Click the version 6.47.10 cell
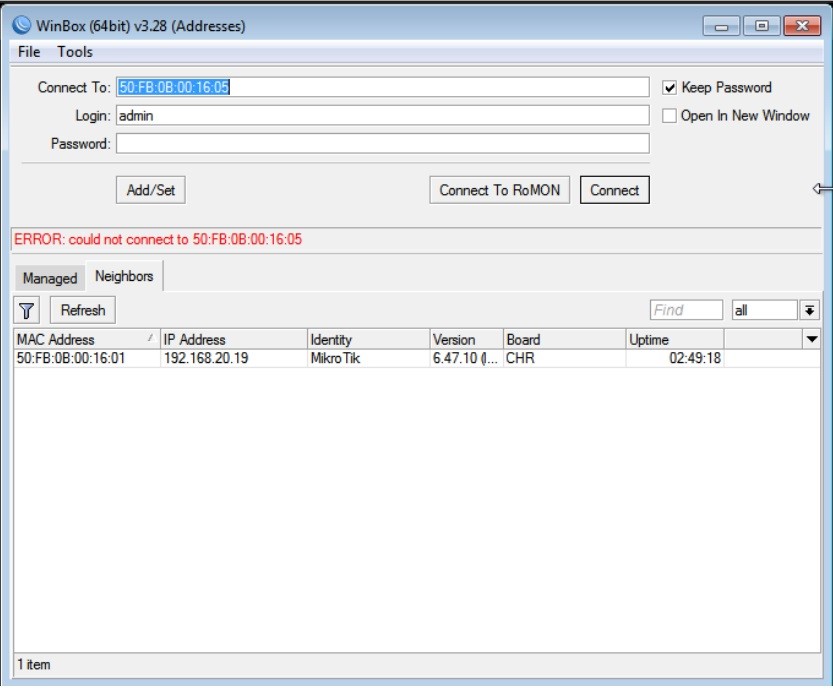Screen dimensions: 833x699 [466, 359]
